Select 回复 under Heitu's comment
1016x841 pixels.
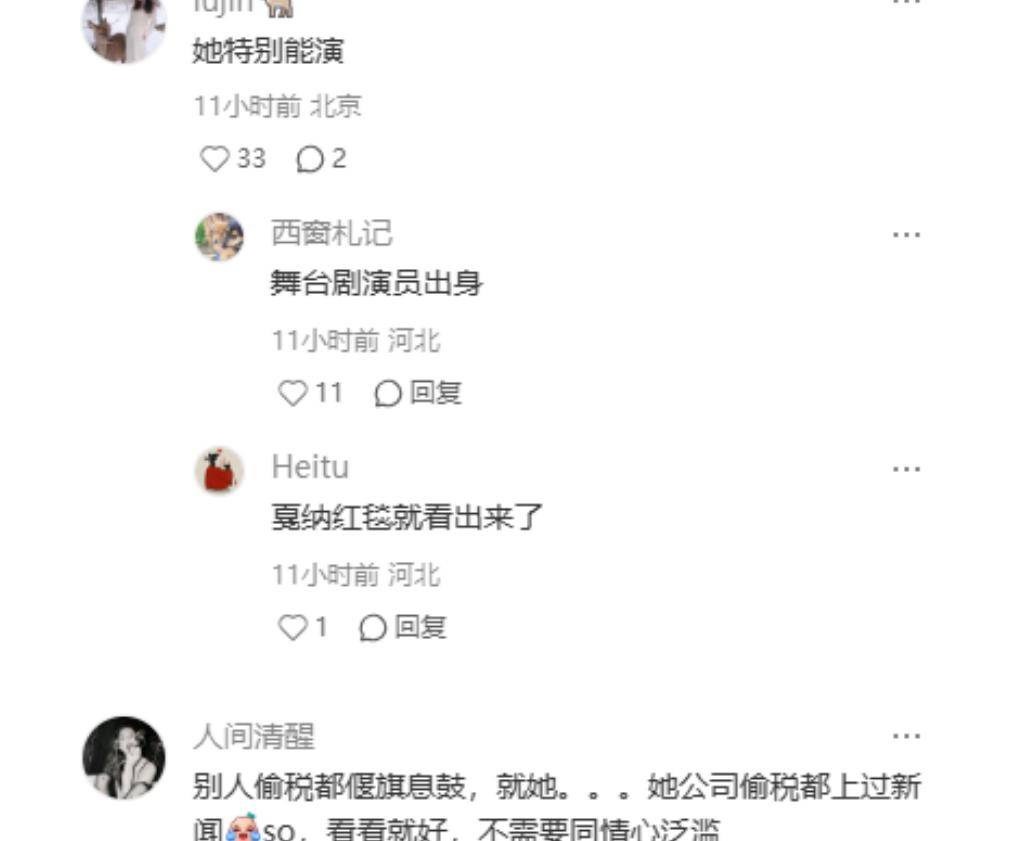pyautogui.click(x=420, y=627)
